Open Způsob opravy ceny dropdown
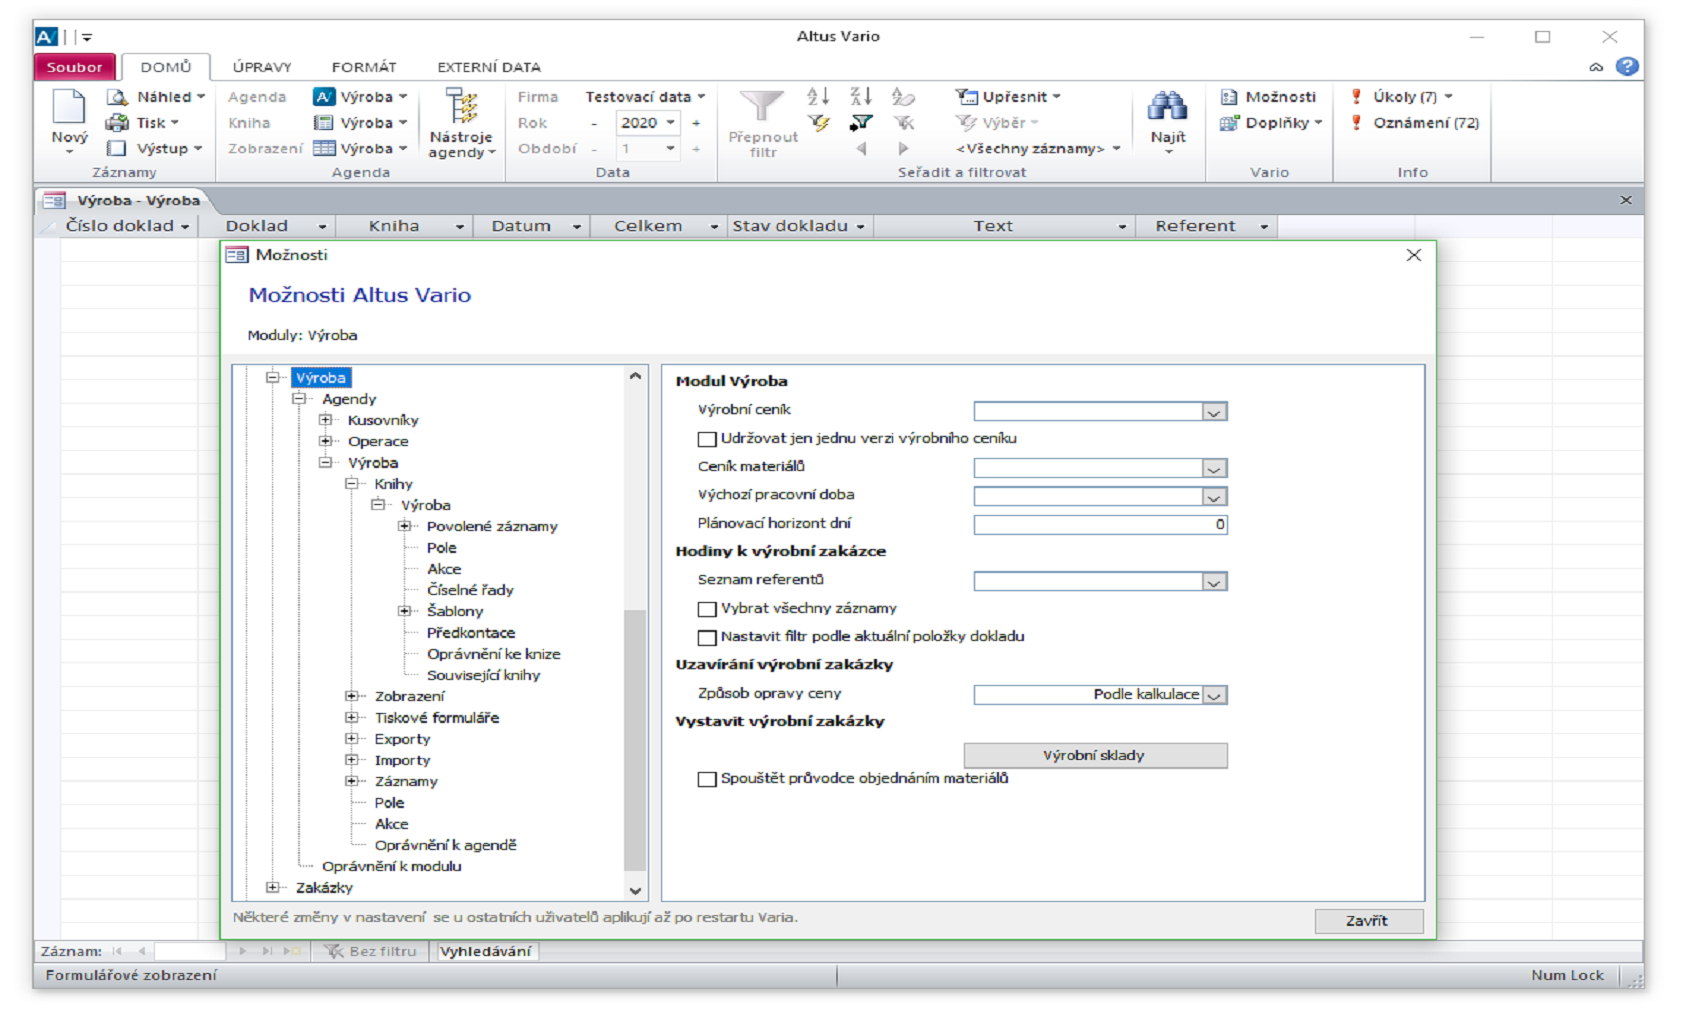Viewport: 1689px width, 1020px height. 1214,694
